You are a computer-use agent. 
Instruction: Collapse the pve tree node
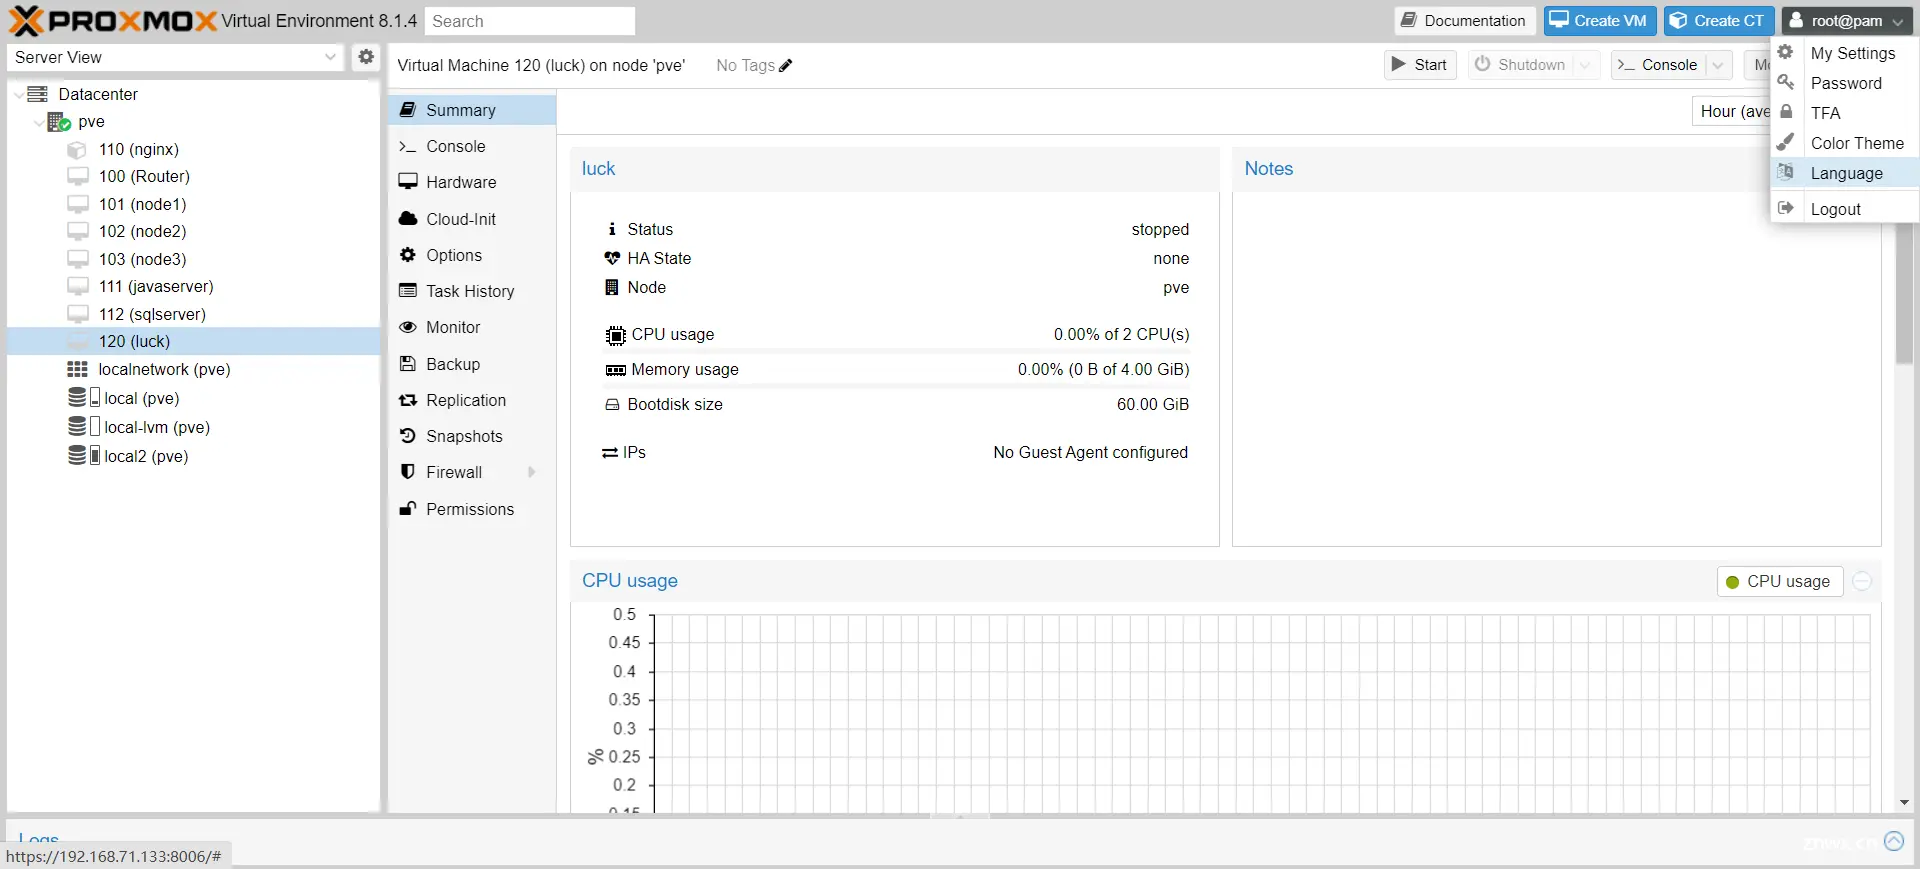click(x=39, y=122)
